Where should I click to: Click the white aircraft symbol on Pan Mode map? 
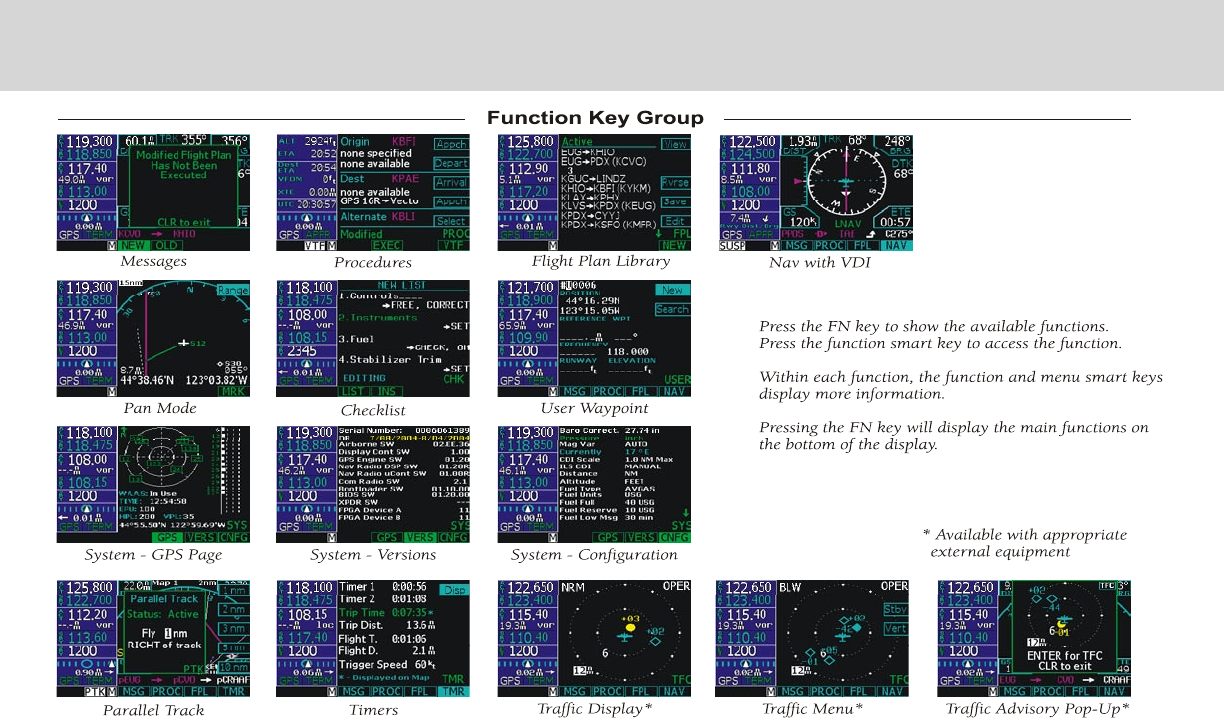[184, 343]
